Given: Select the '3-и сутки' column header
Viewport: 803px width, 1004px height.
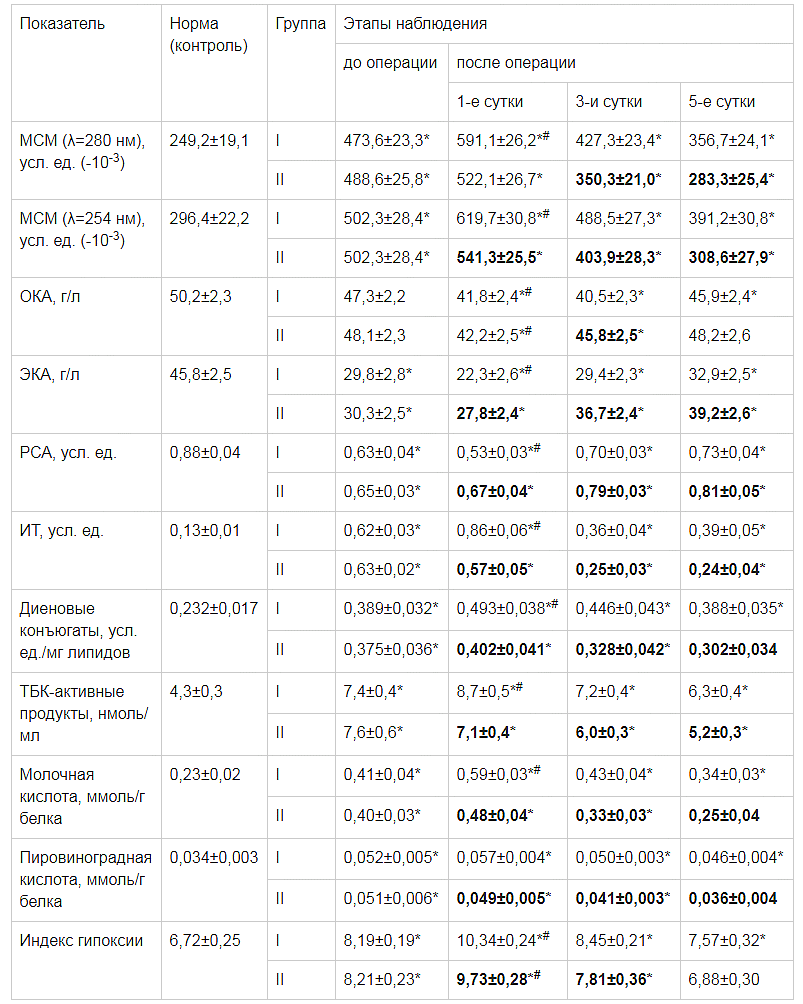Looking at the screenshot, I should [609, 101].
